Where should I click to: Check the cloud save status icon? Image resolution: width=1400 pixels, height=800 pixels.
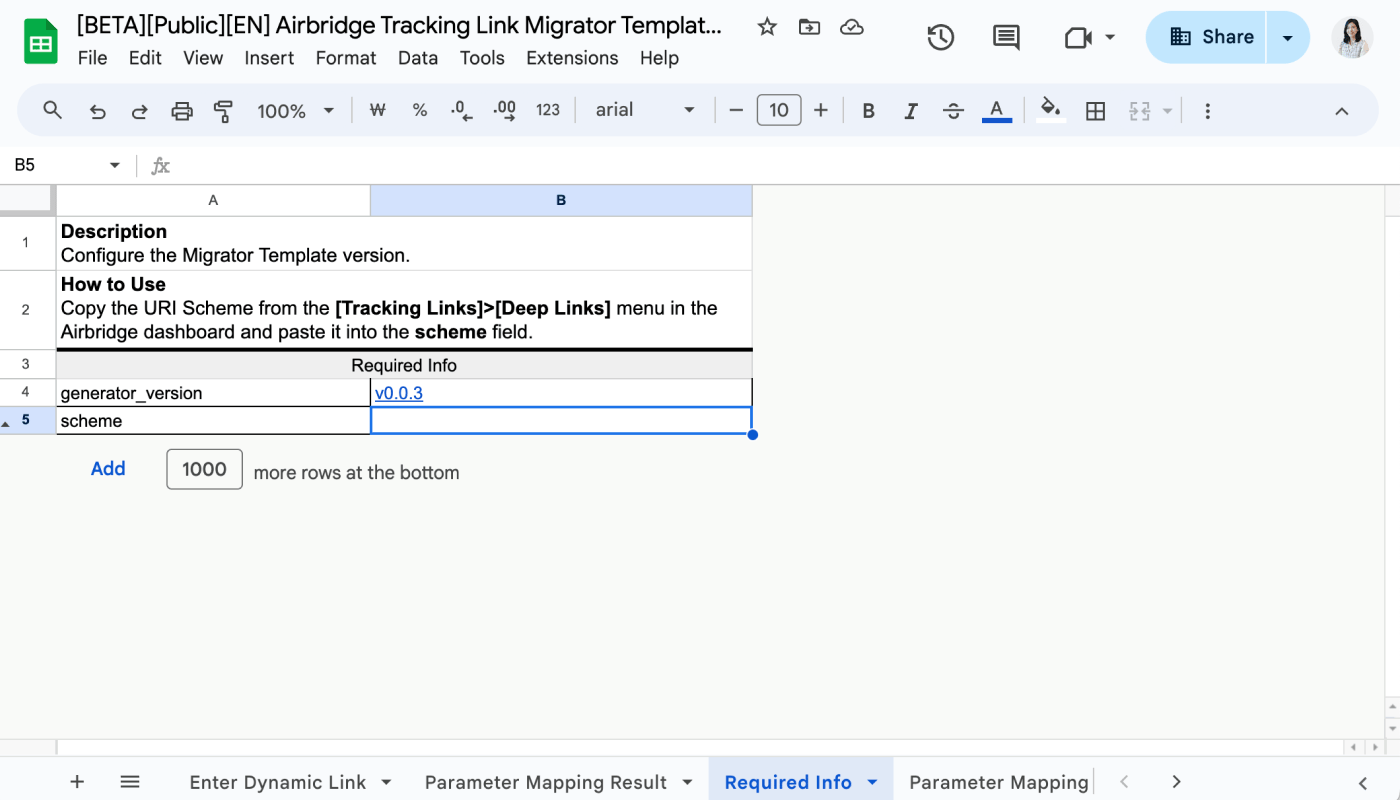852,27
